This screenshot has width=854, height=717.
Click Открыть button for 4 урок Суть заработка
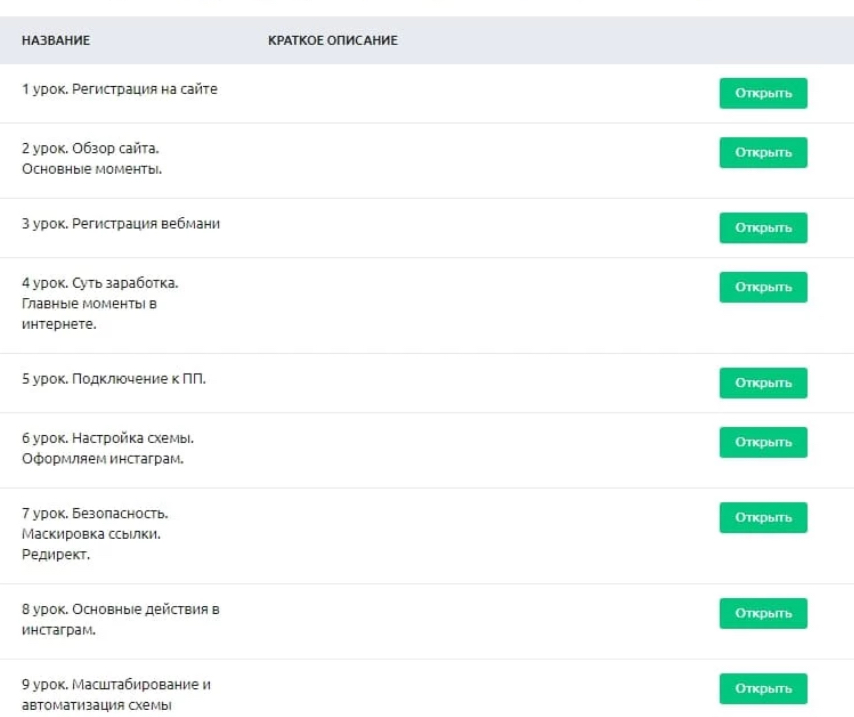(762, 287)
